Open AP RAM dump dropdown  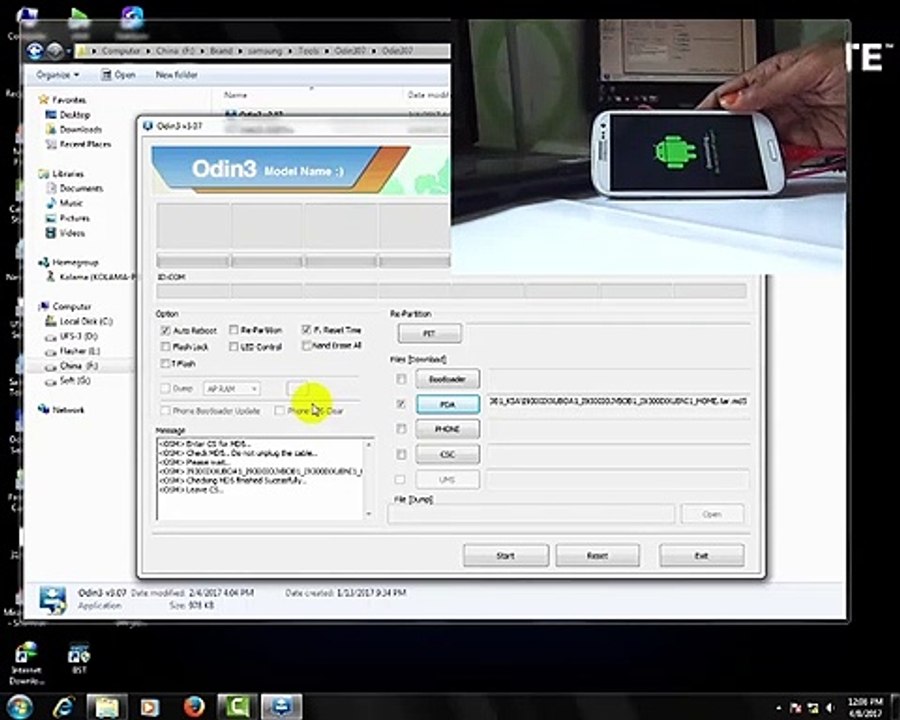232,389
